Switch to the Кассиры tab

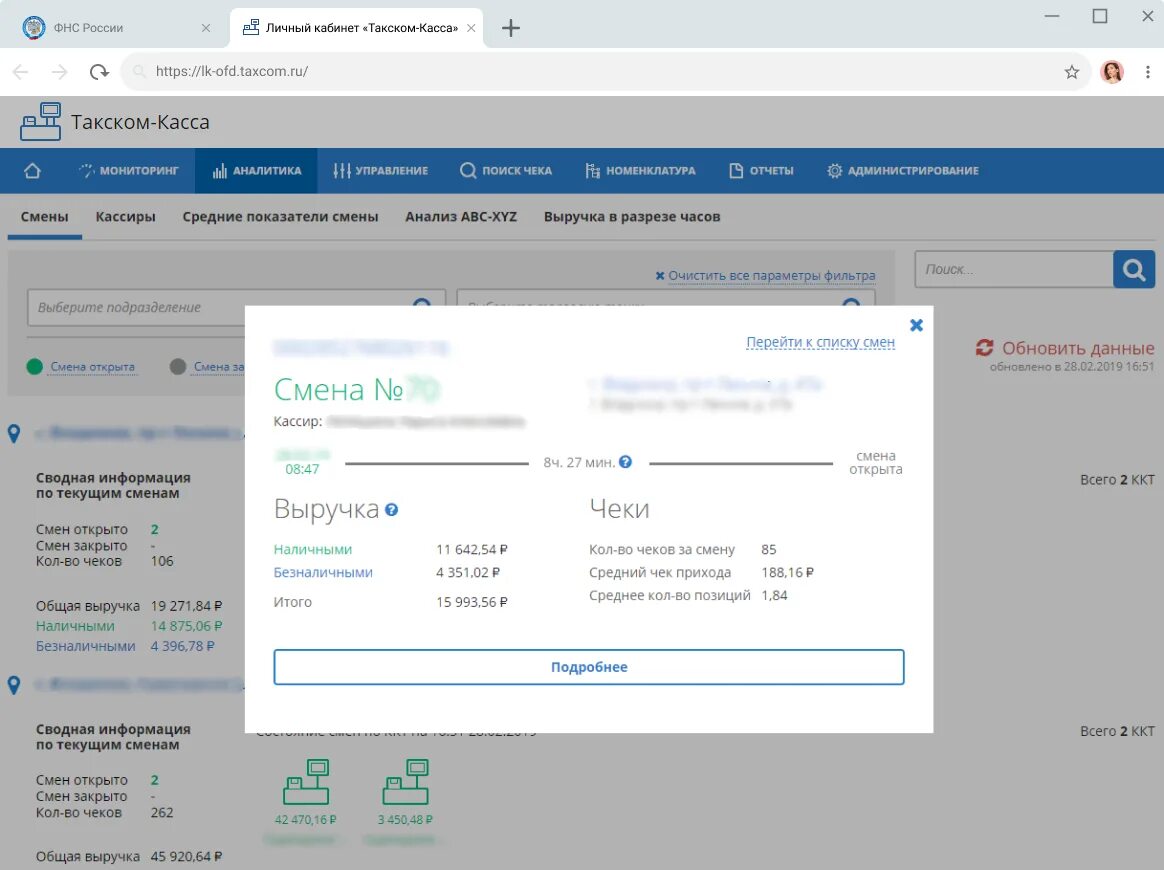(125, 217)
